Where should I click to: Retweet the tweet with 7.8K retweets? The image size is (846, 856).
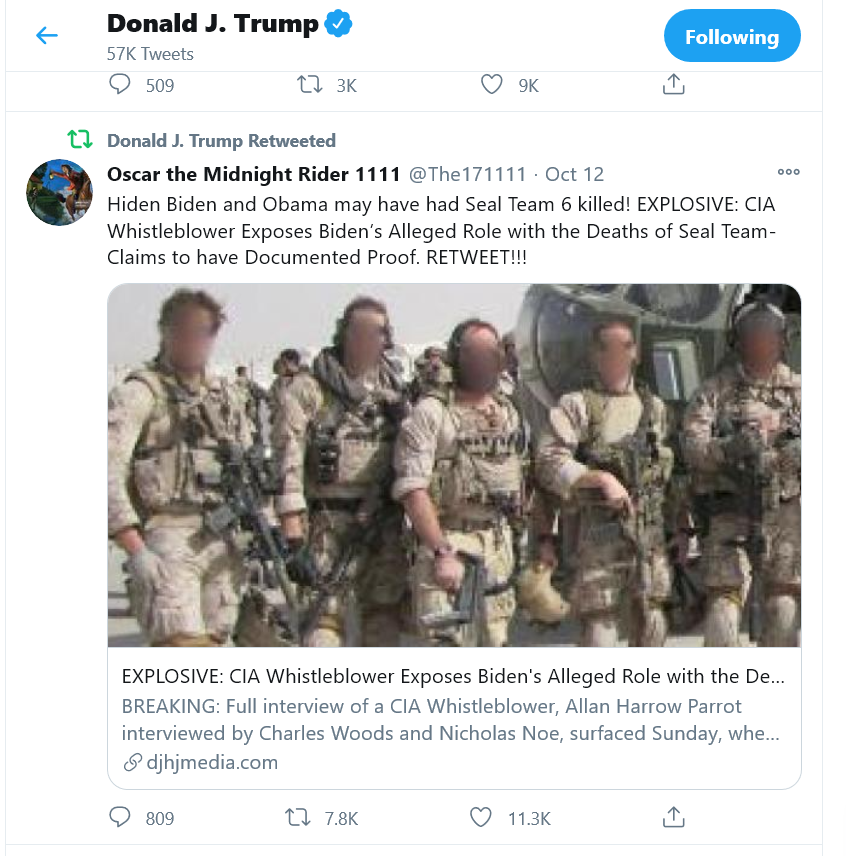click(x=298, y=818)
